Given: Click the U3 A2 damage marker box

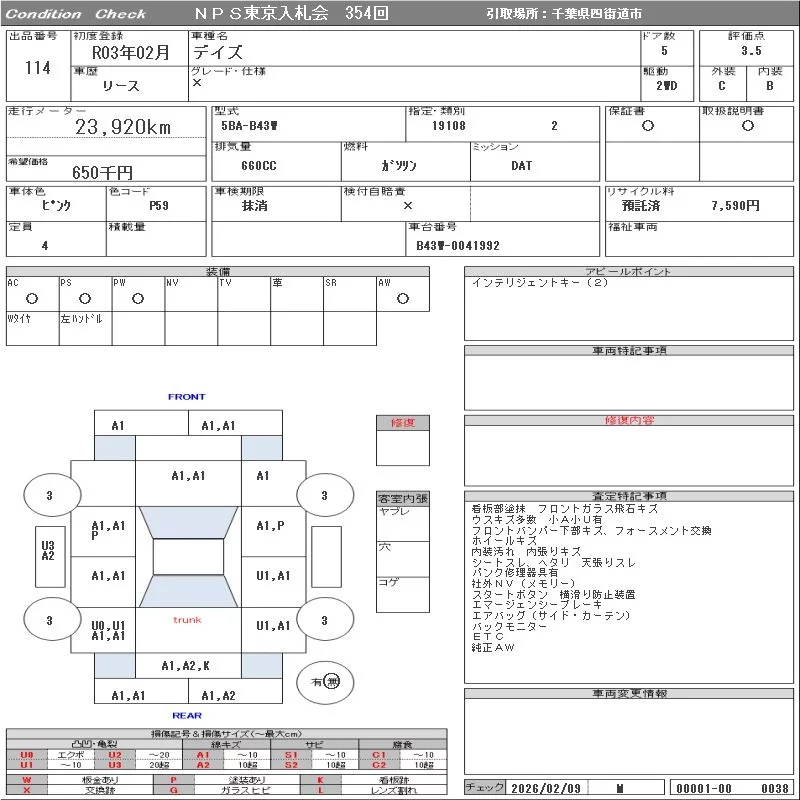Looking at the screenshot, I should 47,551.
